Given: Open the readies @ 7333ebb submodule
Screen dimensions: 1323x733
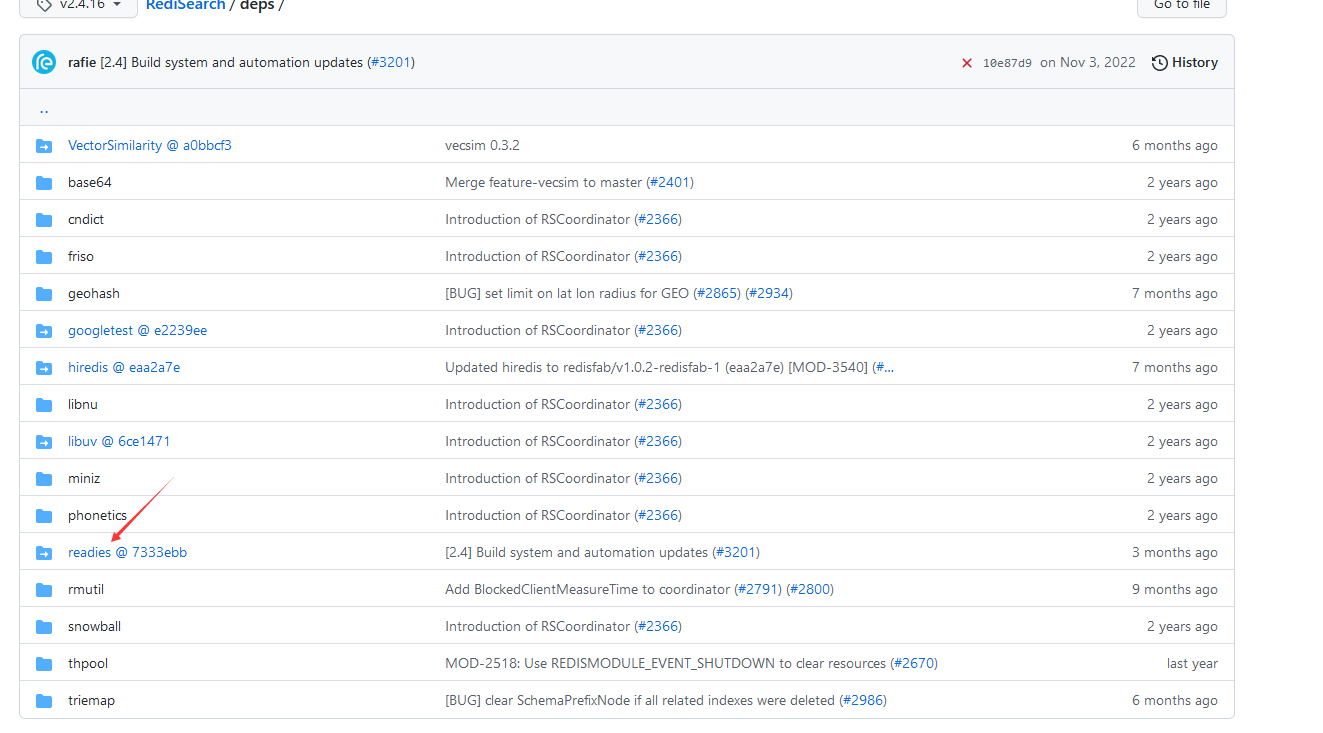Looking at the screenshot, I should [x=128, y=552].
